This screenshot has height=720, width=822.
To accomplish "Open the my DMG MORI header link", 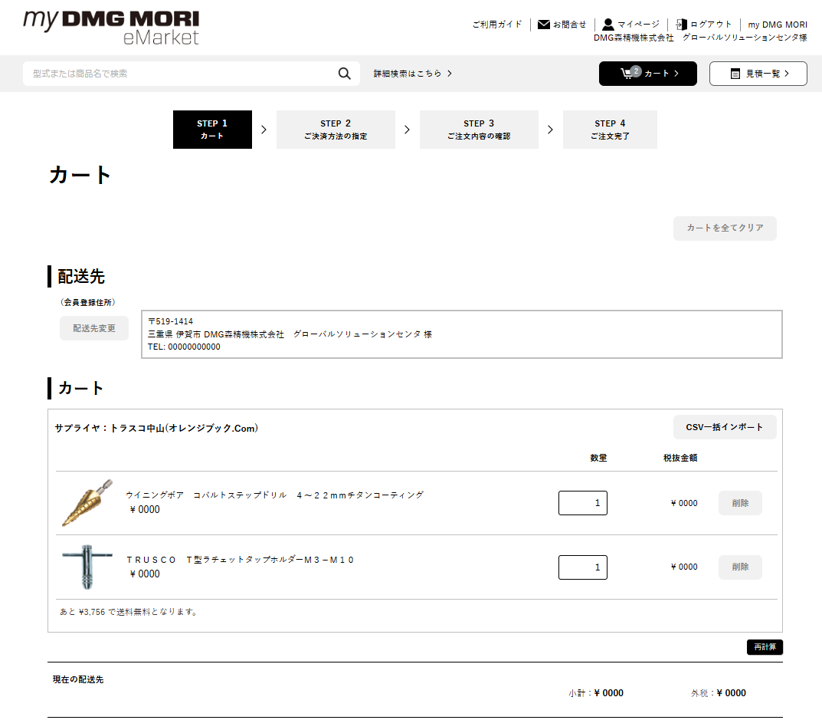I will [777, 25].
